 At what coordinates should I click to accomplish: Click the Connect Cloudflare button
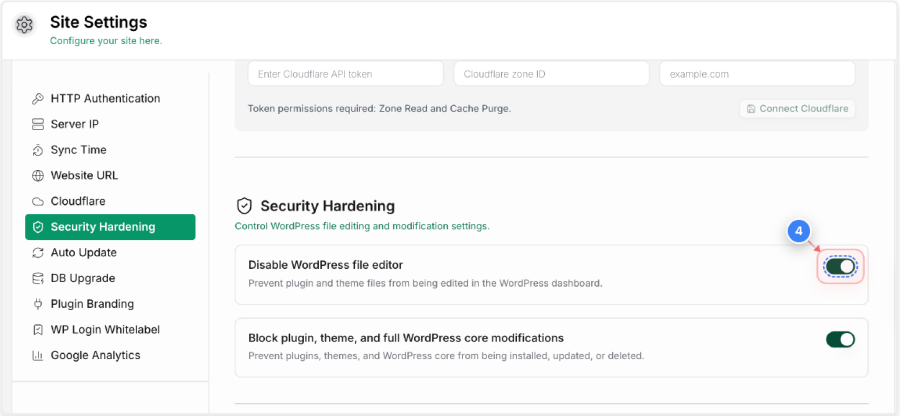[797, 108]
